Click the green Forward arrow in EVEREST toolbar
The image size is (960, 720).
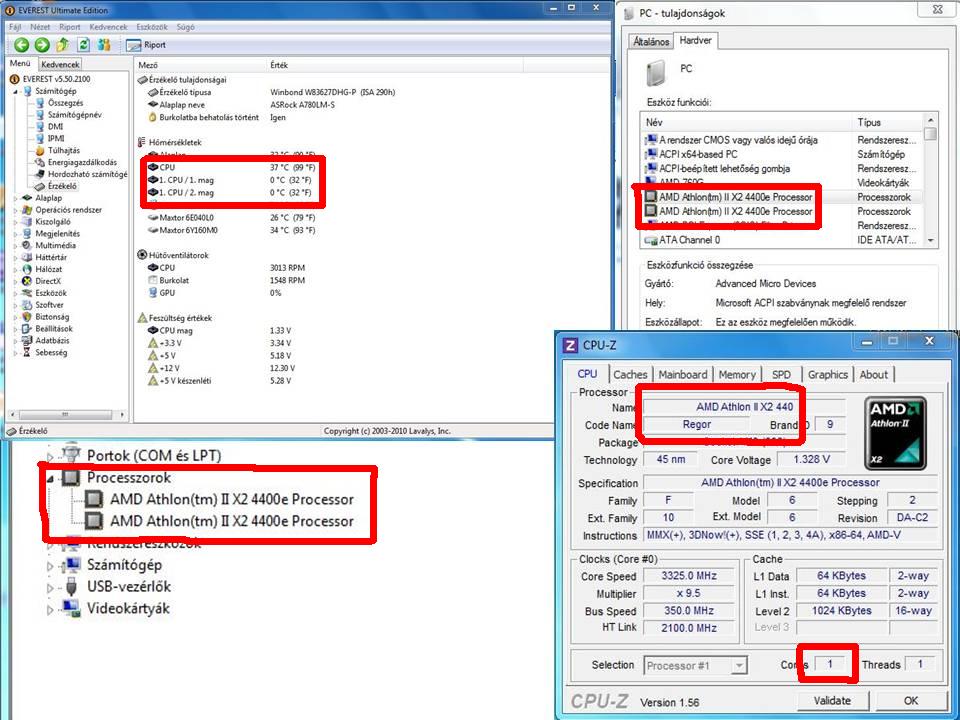coord(42,45)
